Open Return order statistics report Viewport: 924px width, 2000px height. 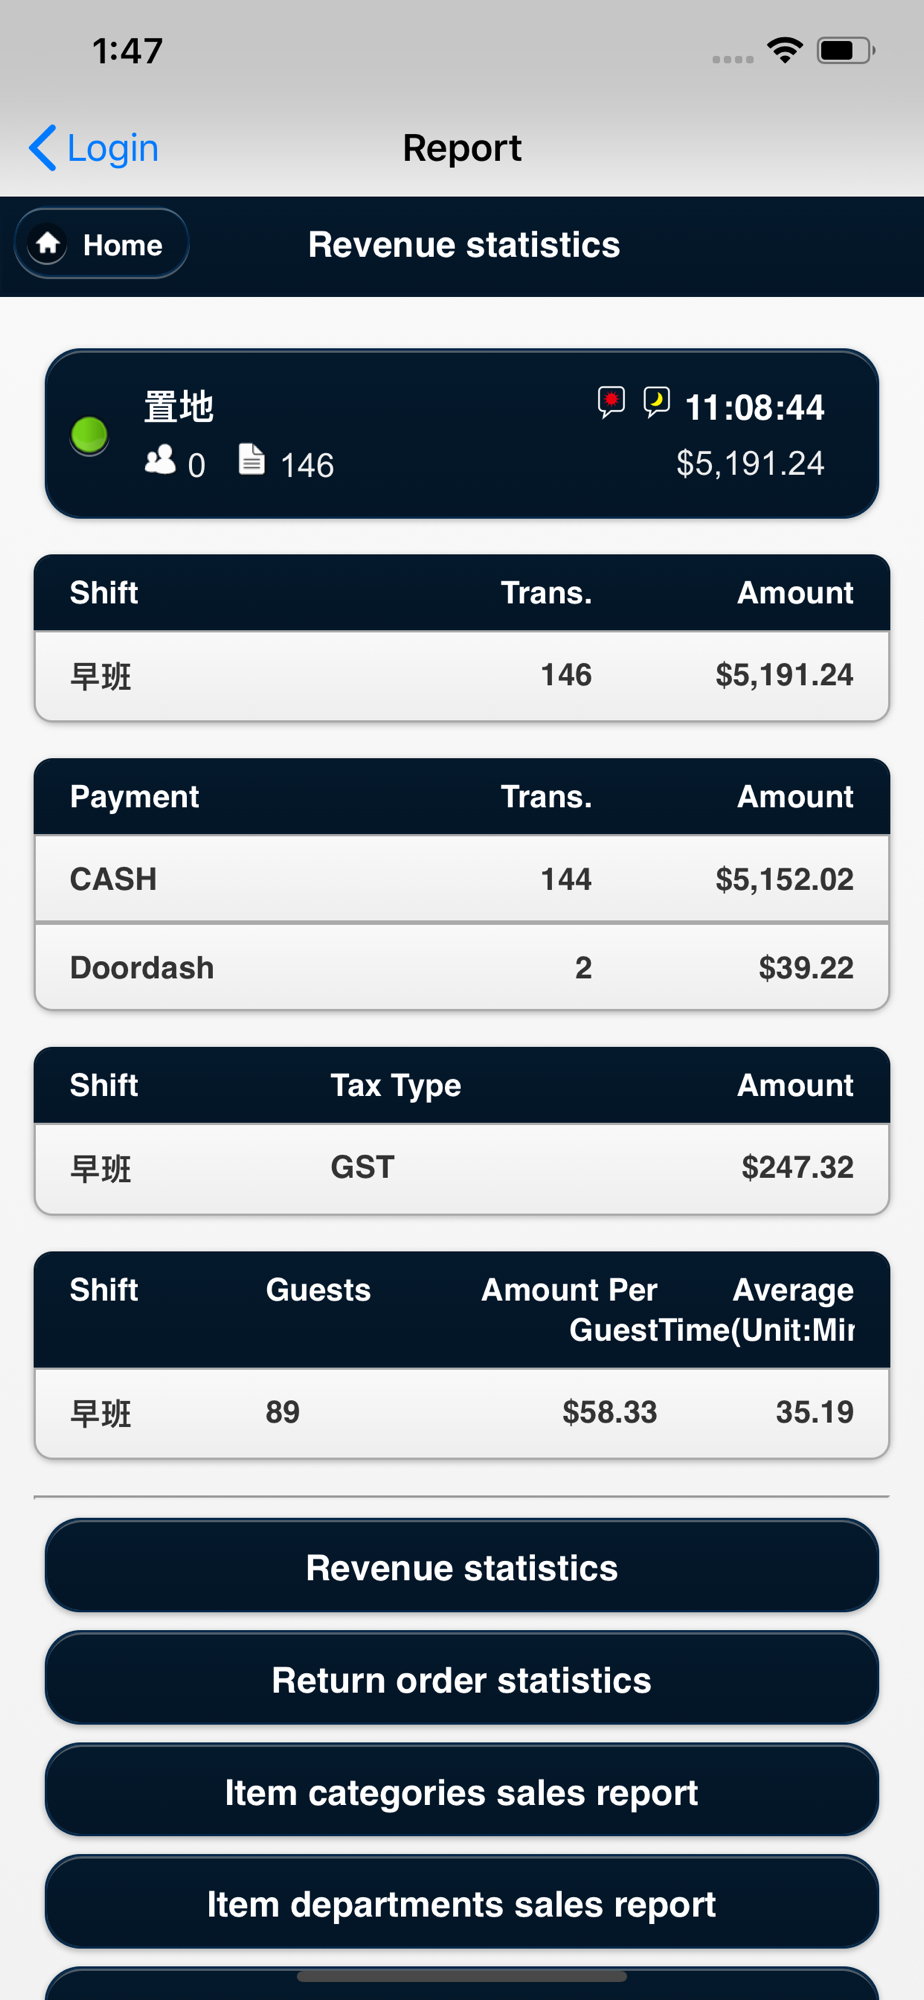[462, 1678]
